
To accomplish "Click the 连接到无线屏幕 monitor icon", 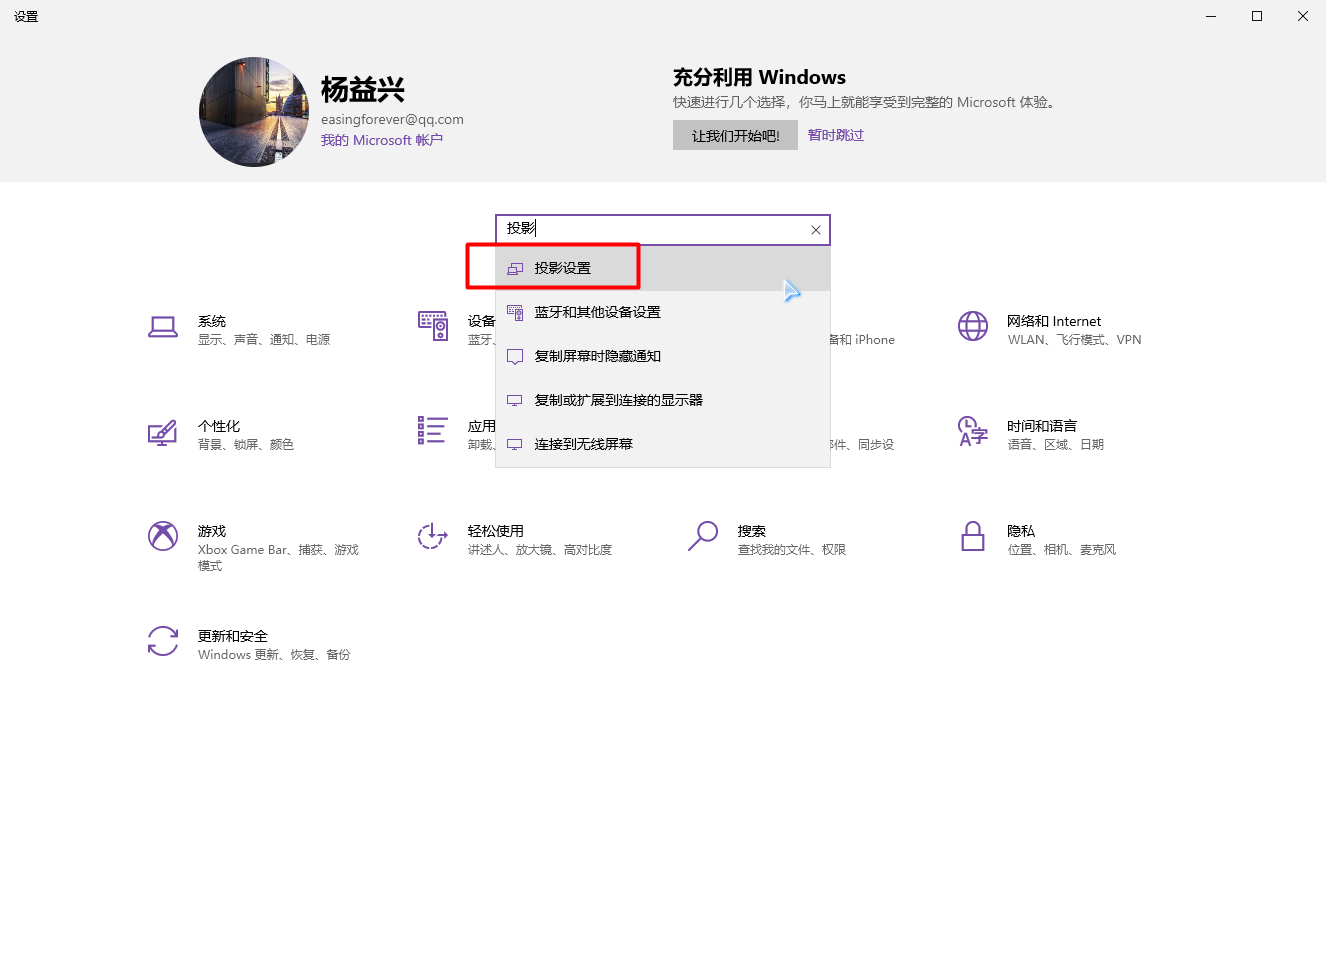I will point(515,444).
